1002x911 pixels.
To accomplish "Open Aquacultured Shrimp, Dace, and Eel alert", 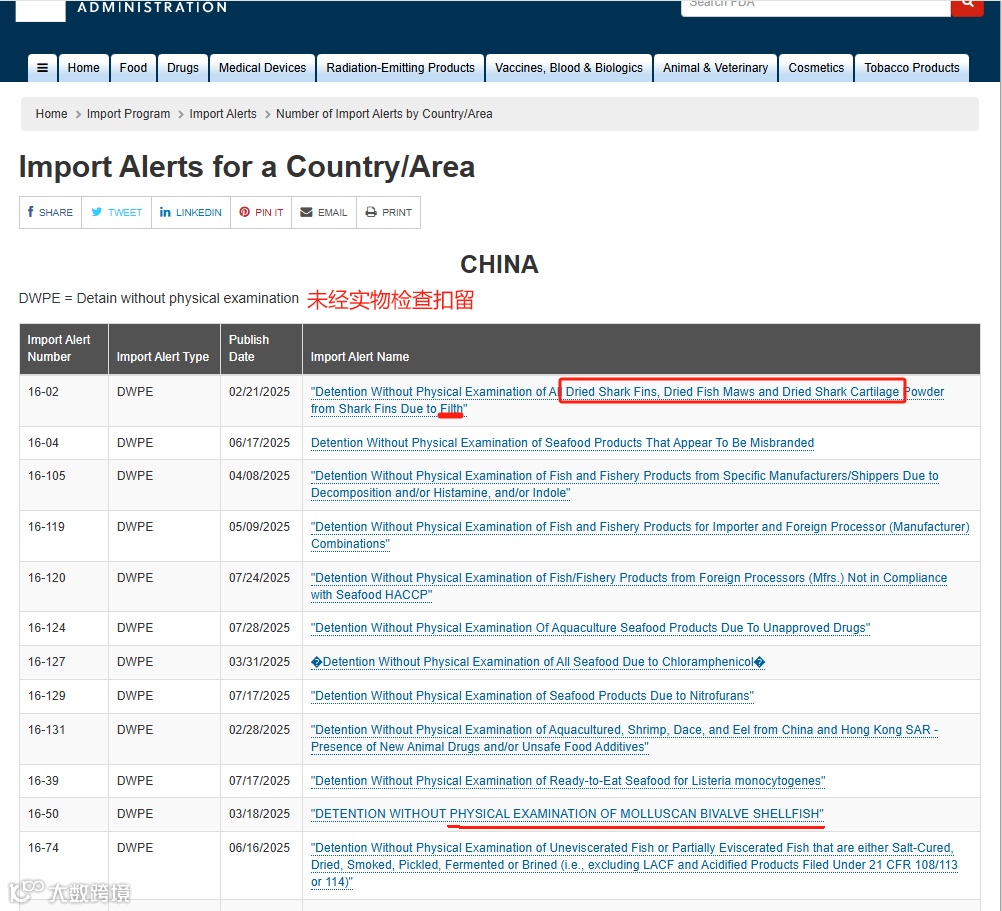I will pos(624,738).
